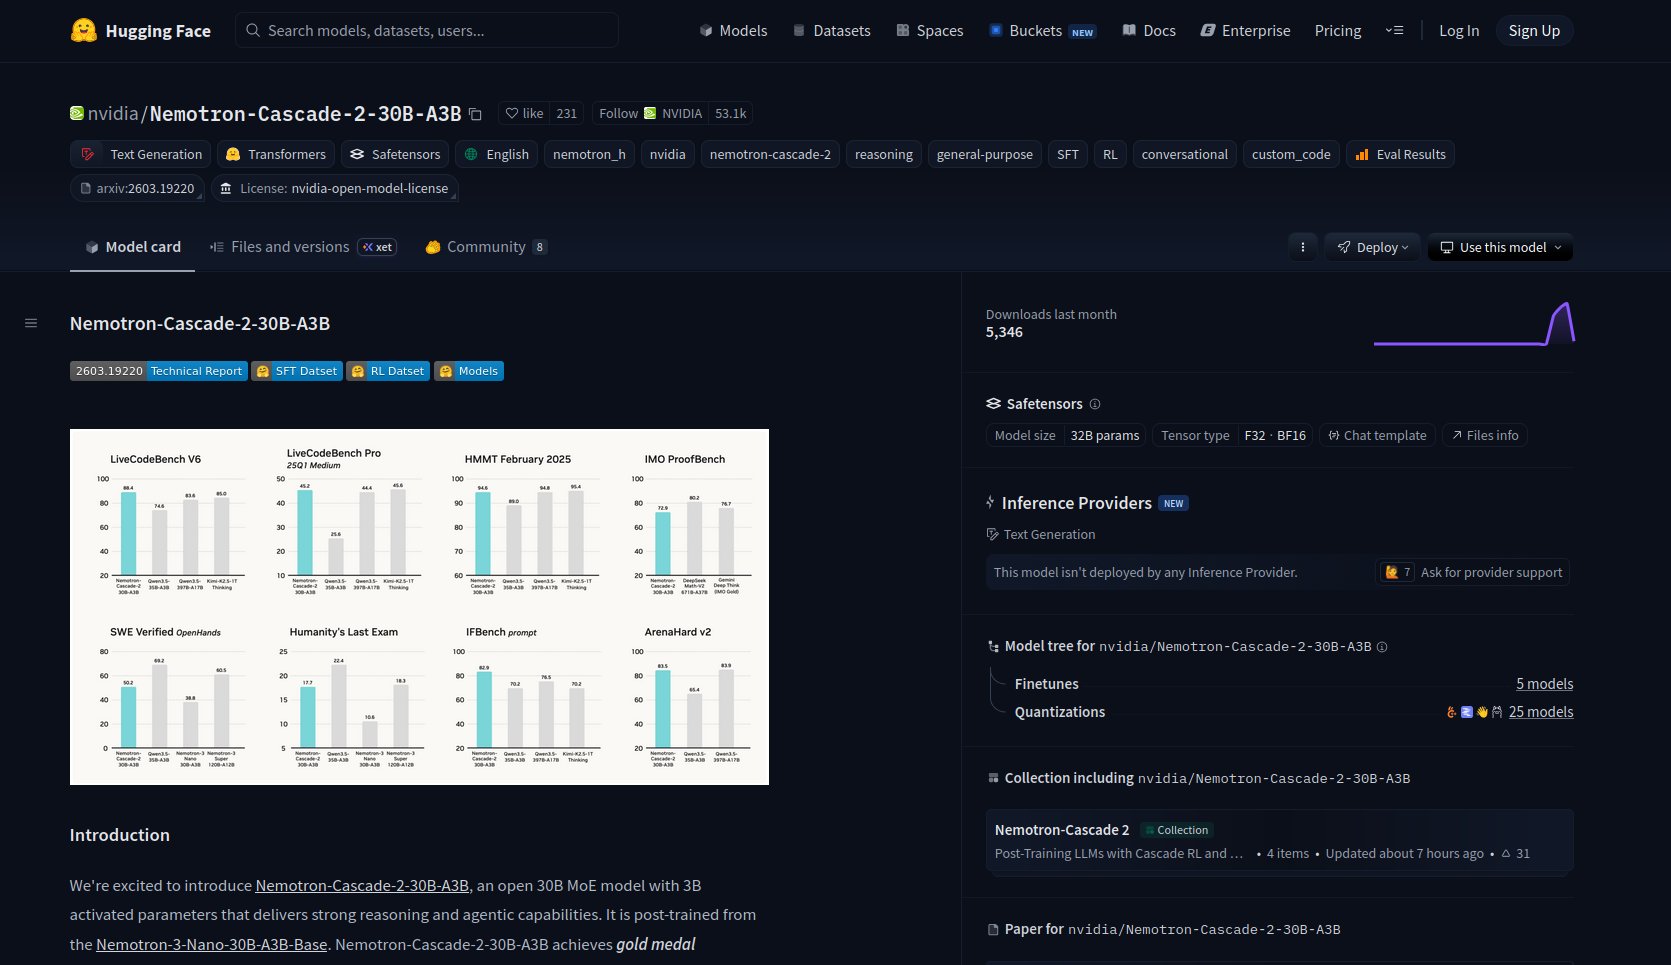Viewport: 1671px width, 965px height.
Task: Expand the navigation overflow menu
Action: coord(1394,31)
